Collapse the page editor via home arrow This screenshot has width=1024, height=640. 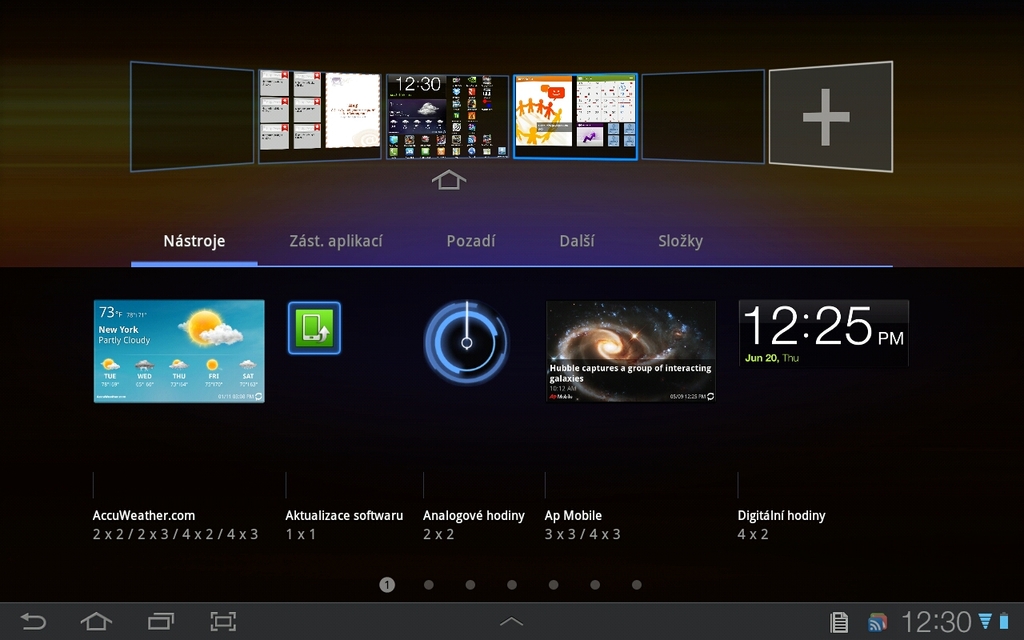click(448, 179)
